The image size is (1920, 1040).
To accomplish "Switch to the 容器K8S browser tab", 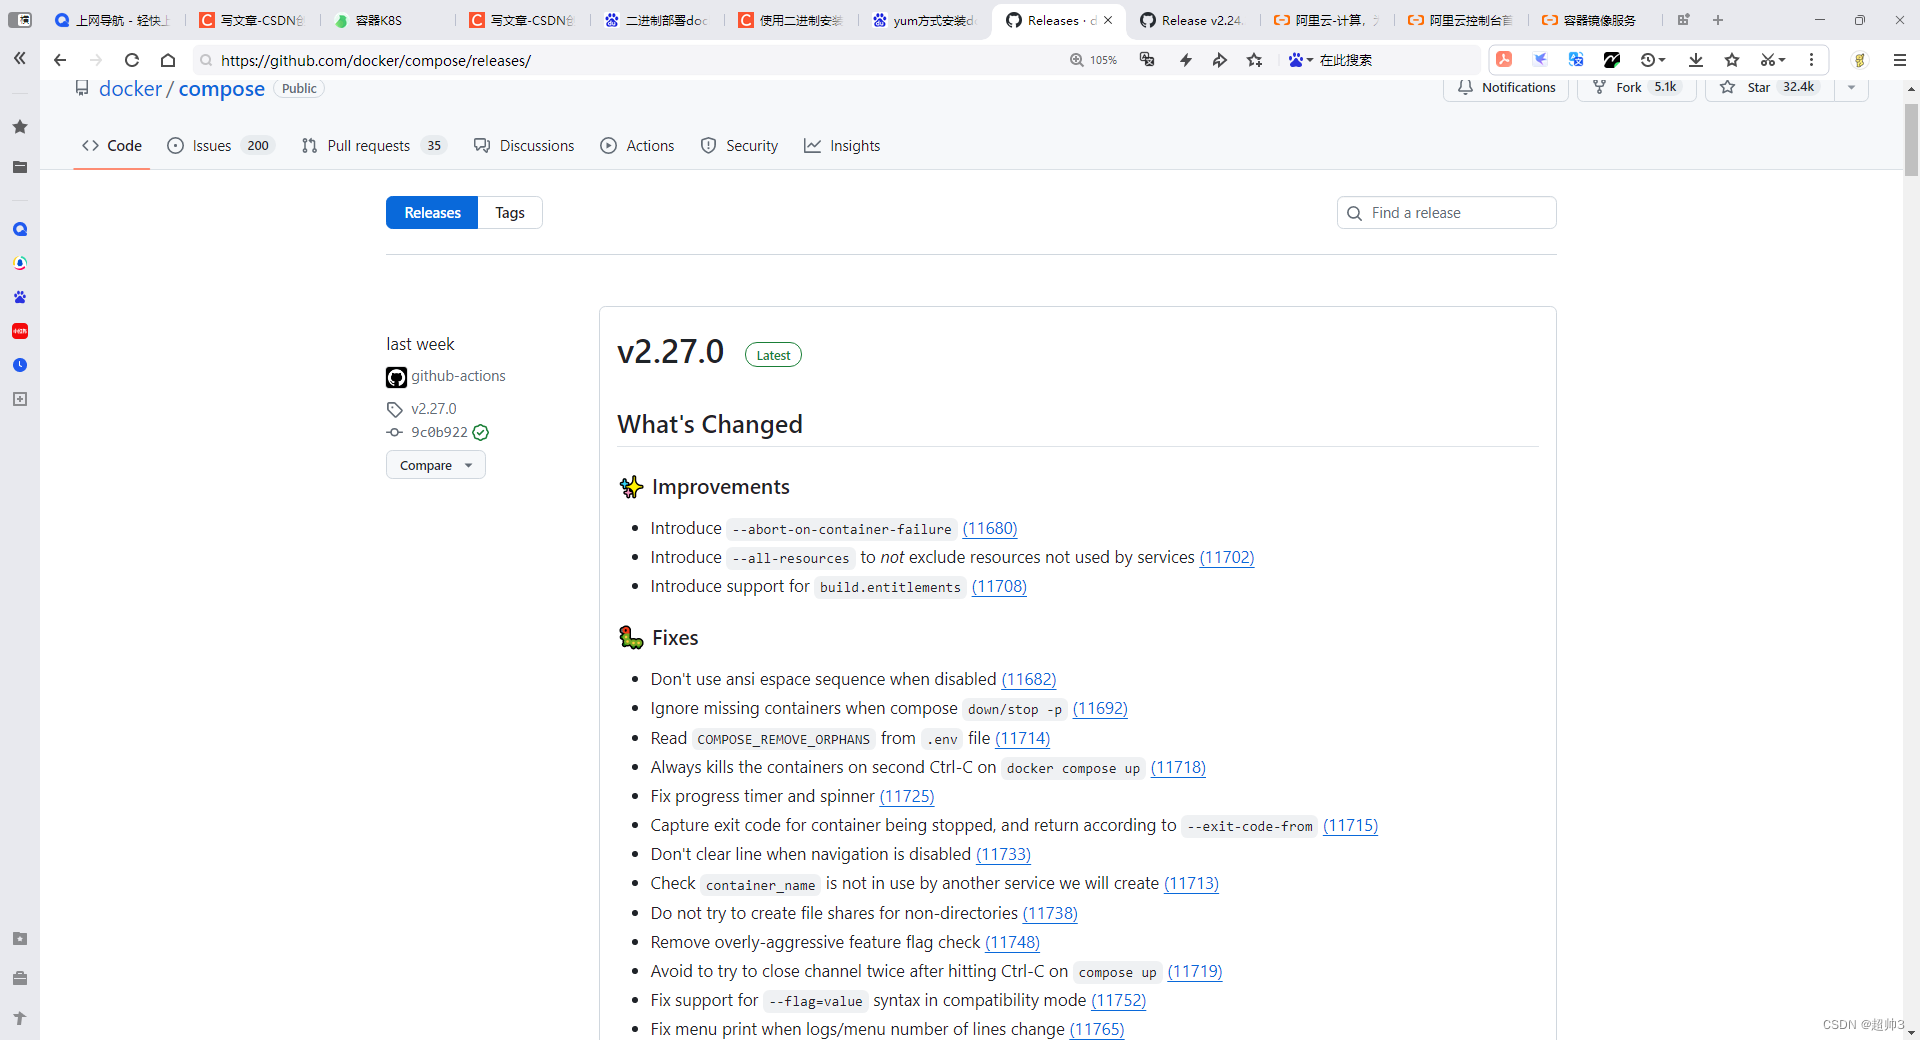I will point(380,20).
